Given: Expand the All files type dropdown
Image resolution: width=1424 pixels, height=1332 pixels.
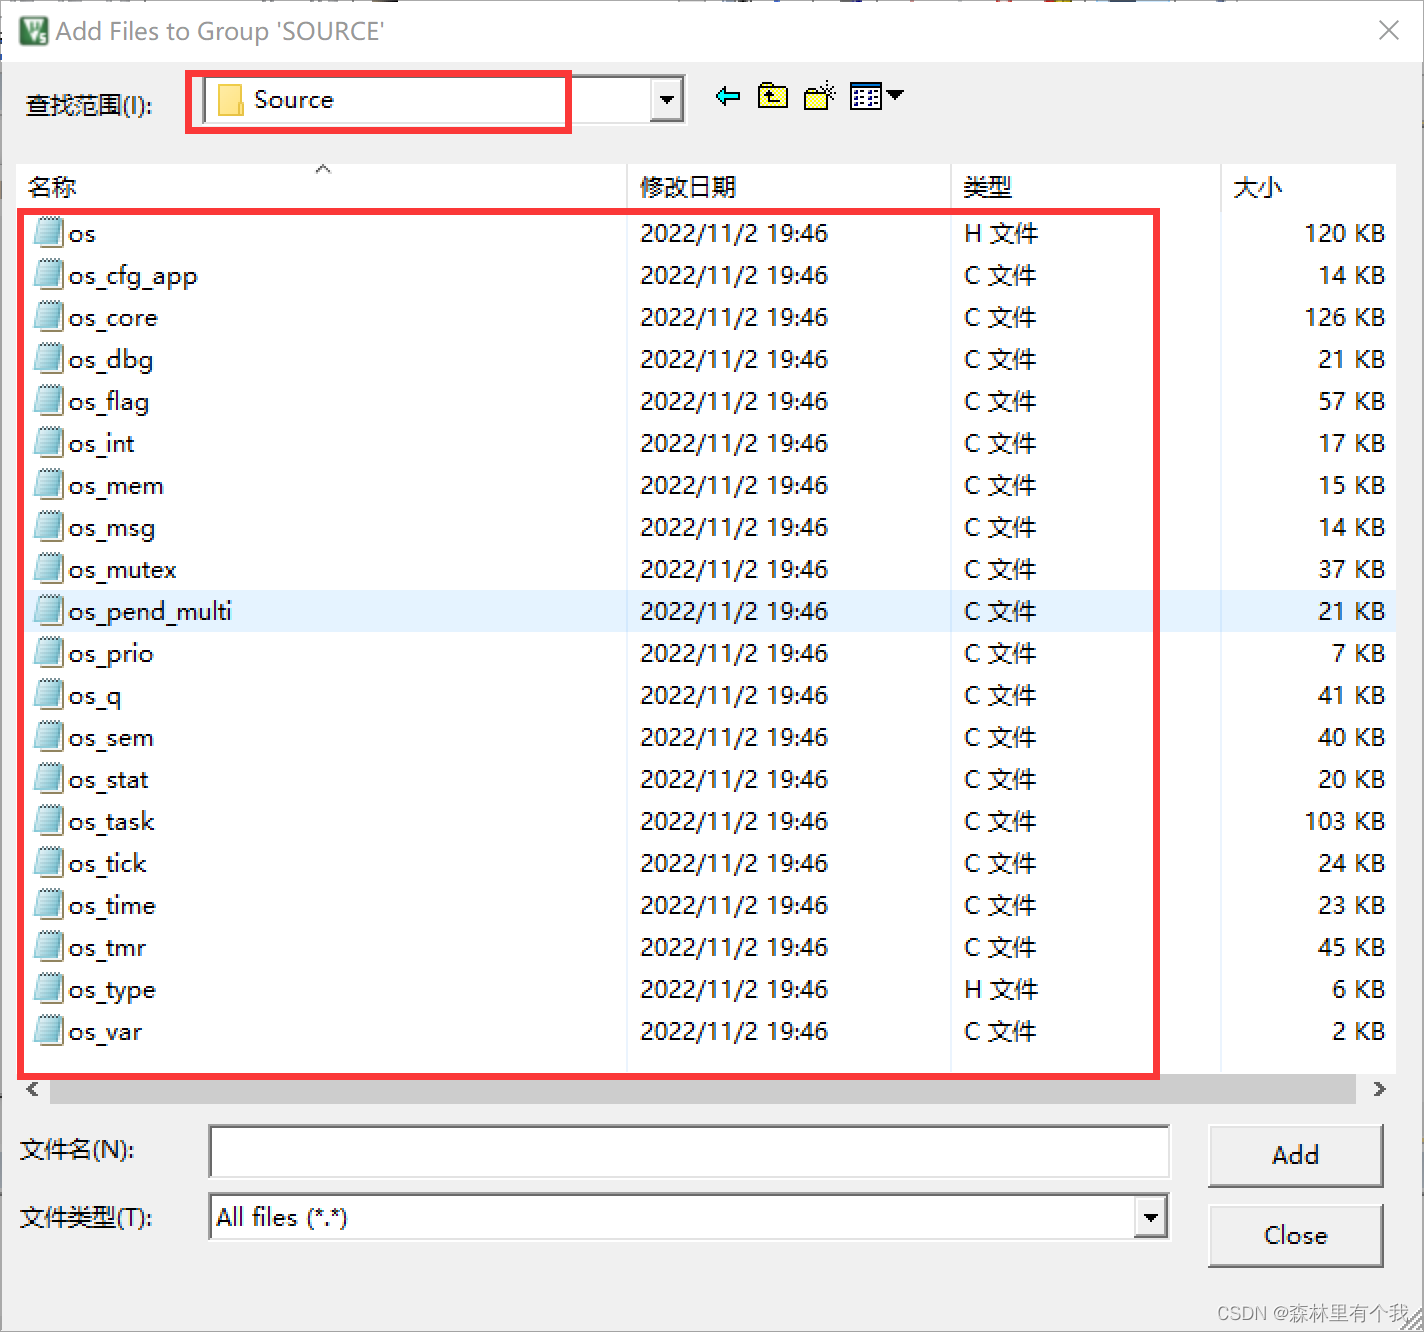Looking at the screenshot, I should [x=1151, y=1217].
